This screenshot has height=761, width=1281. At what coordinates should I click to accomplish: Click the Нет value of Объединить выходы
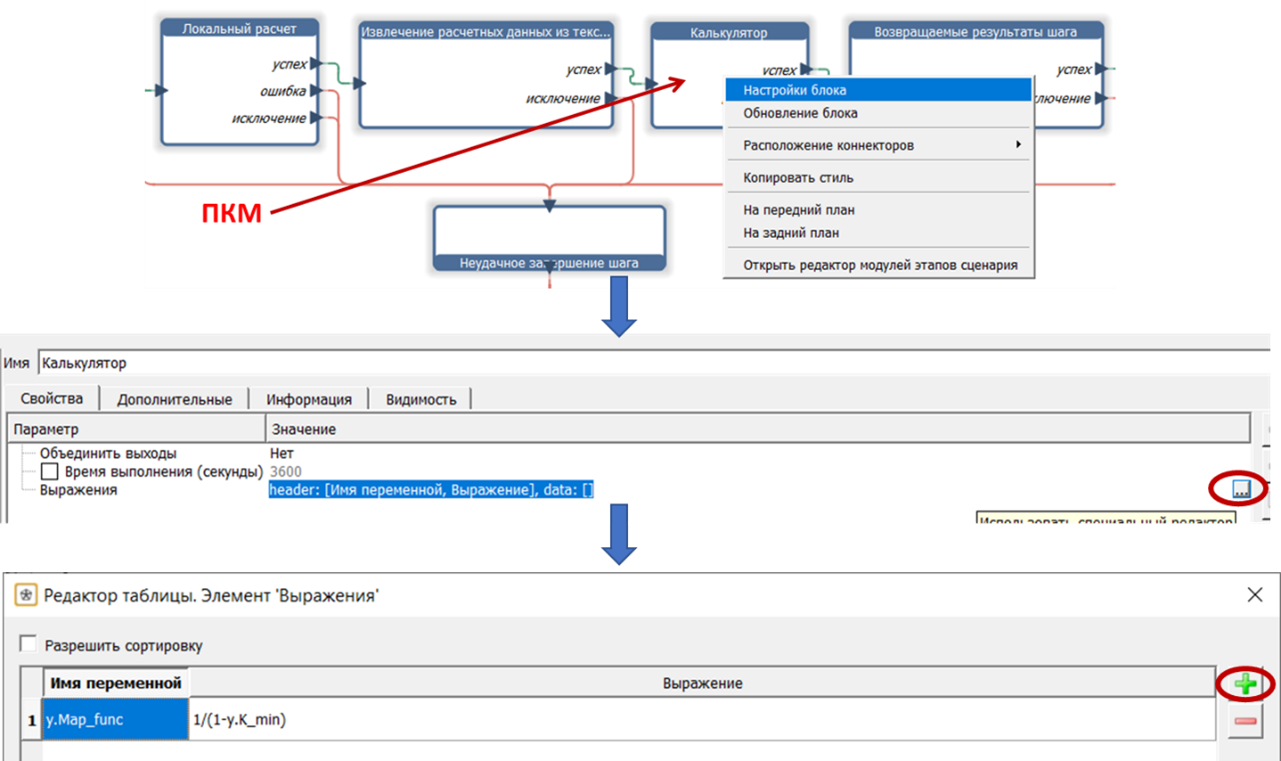click(x=282, y=453)
